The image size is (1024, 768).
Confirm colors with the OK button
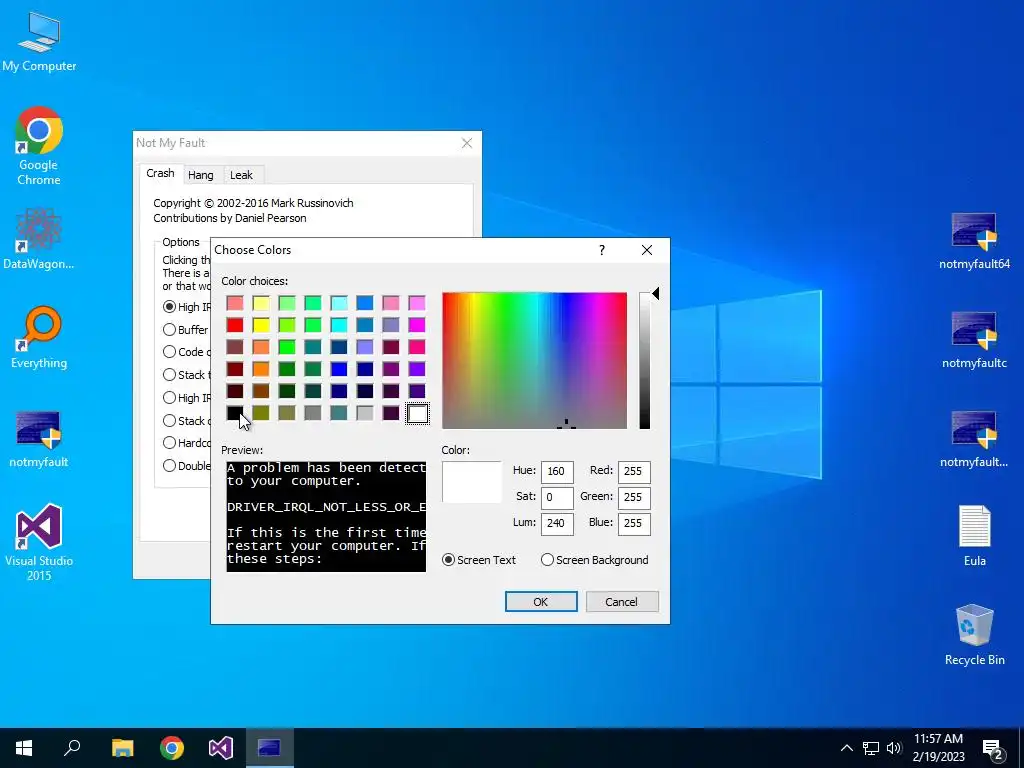pos(541,601)
